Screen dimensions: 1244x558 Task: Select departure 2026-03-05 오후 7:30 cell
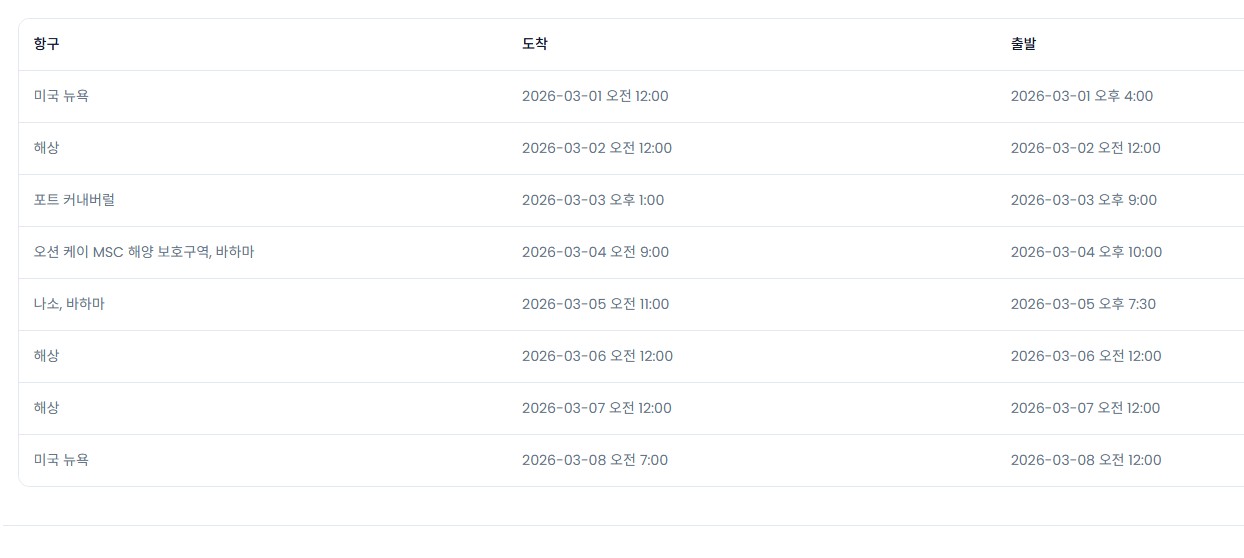(x=1083, y=304)
